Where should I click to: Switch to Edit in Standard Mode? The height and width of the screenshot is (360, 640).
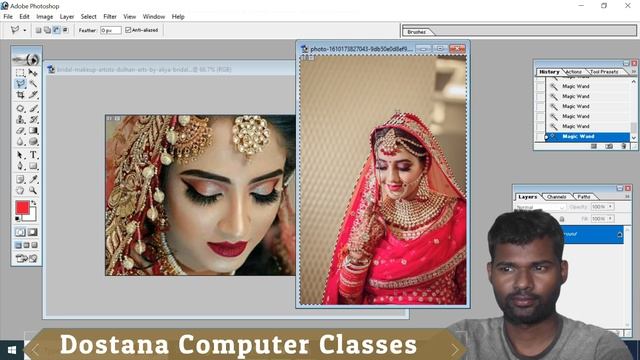pos(20,232)
